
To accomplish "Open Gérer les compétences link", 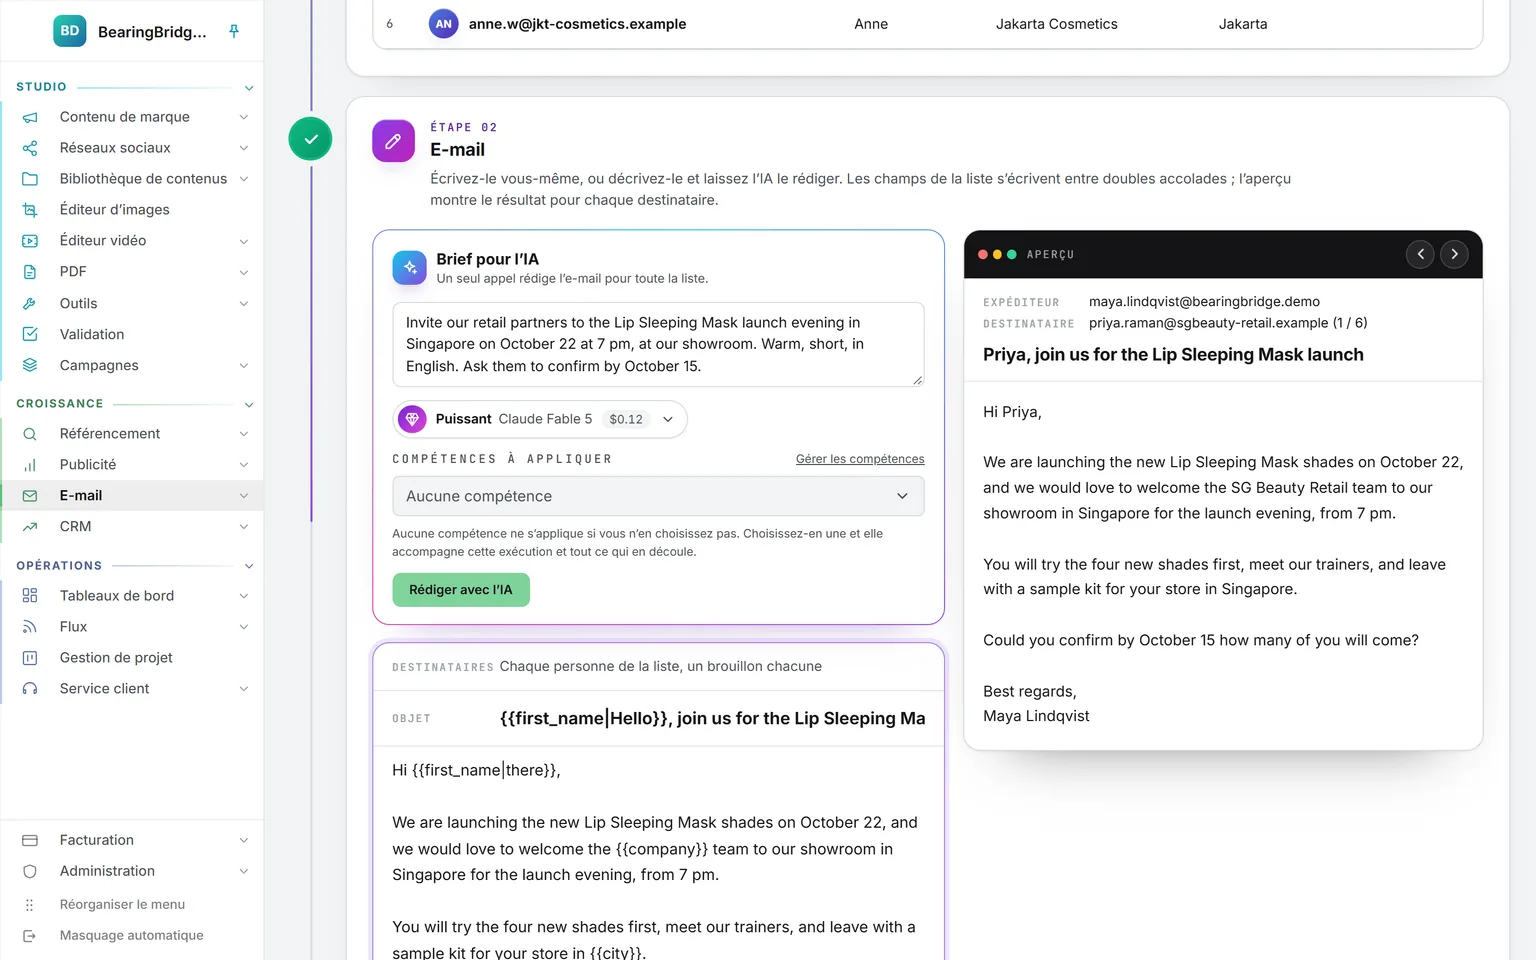I will pos(860,459).
